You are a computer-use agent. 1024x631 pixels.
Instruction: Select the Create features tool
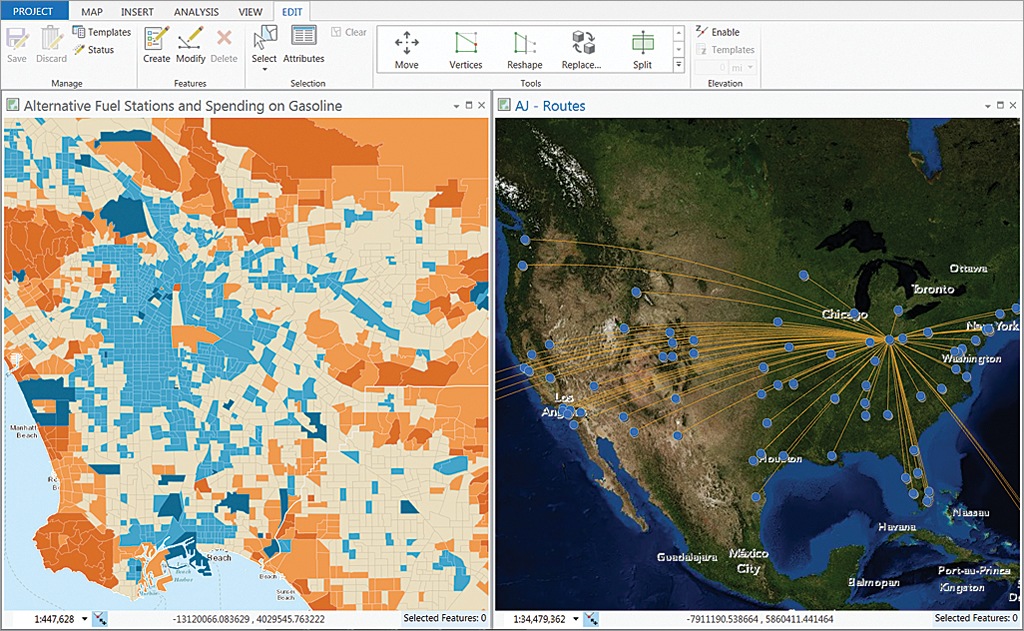point(157,44)
